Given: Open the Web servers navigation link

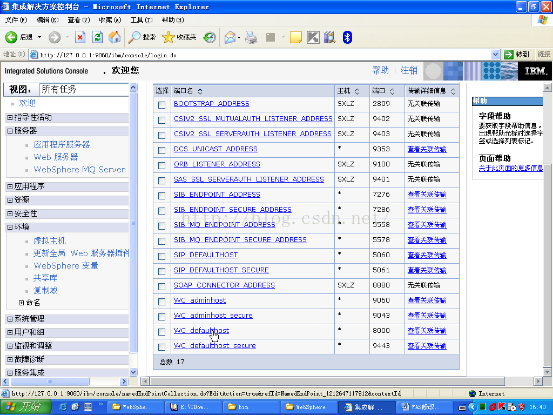Looking at the screenshot, I should (56, 157).
